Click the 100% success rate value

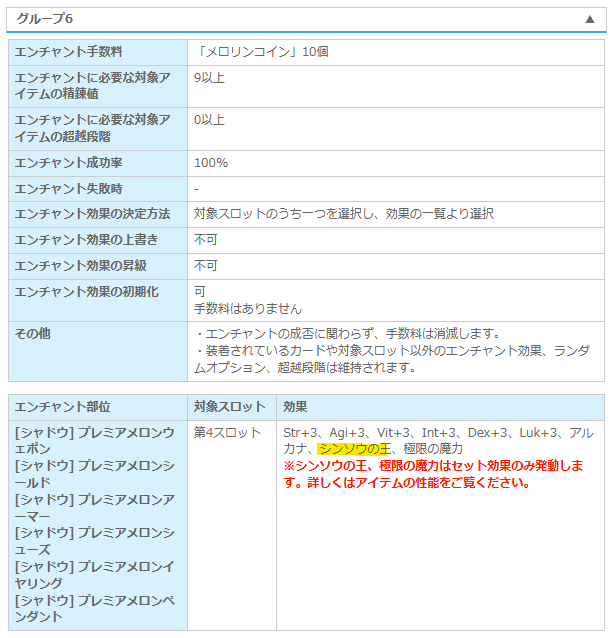point(211,163)
